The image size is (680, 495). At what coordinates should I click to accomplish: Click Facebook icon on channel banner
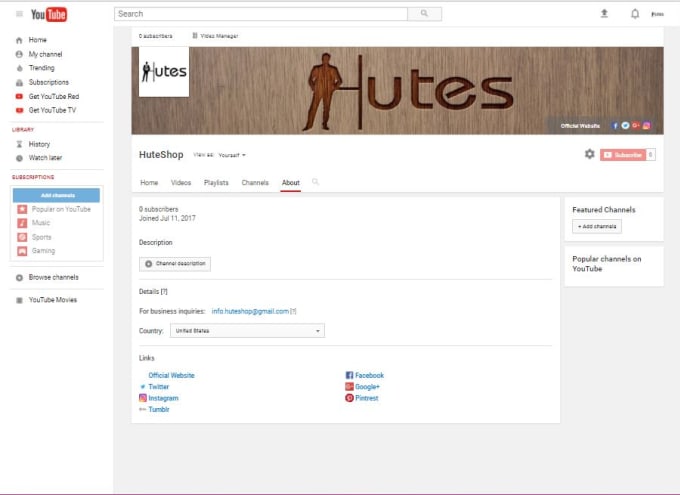point(615,126)
